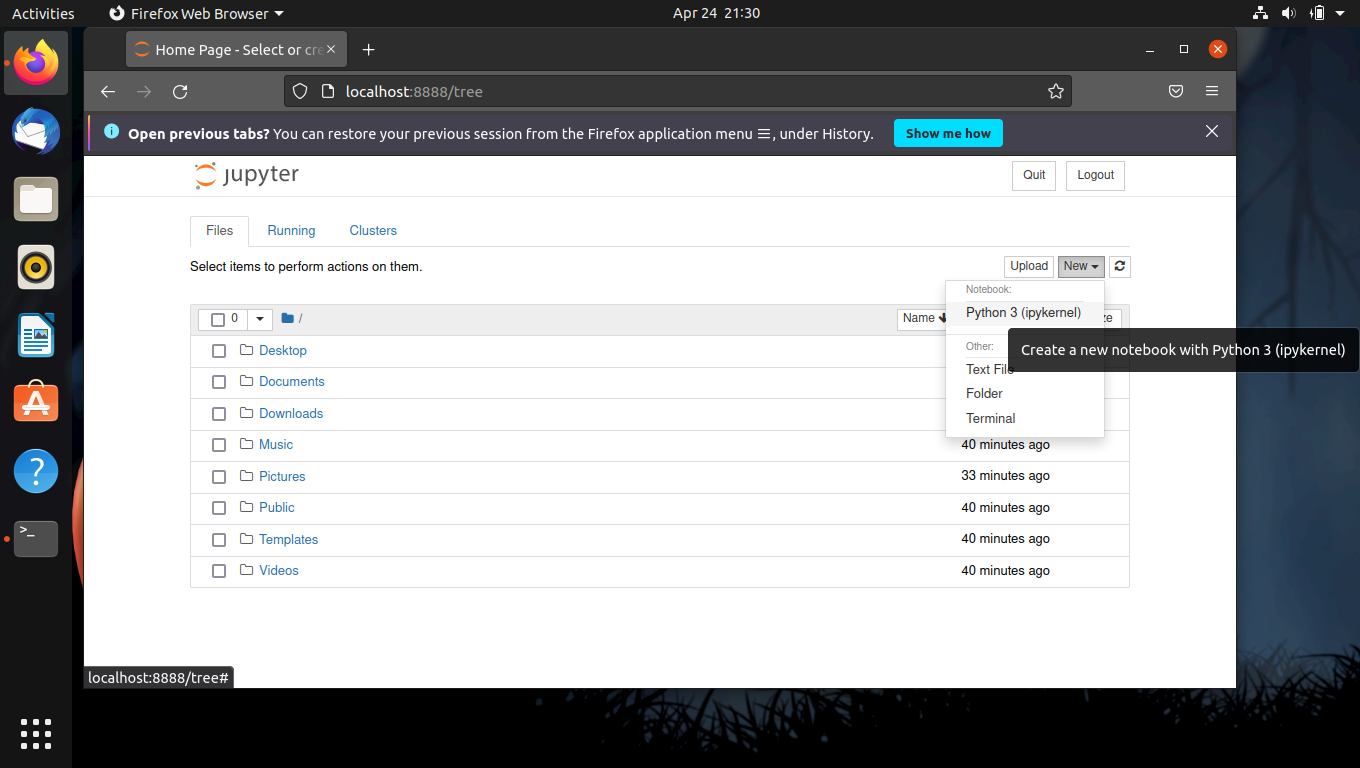This screenshot has height=768, width=1360.
Task: Open the Firefox application menu
Action: click(x=1212, y=91)
